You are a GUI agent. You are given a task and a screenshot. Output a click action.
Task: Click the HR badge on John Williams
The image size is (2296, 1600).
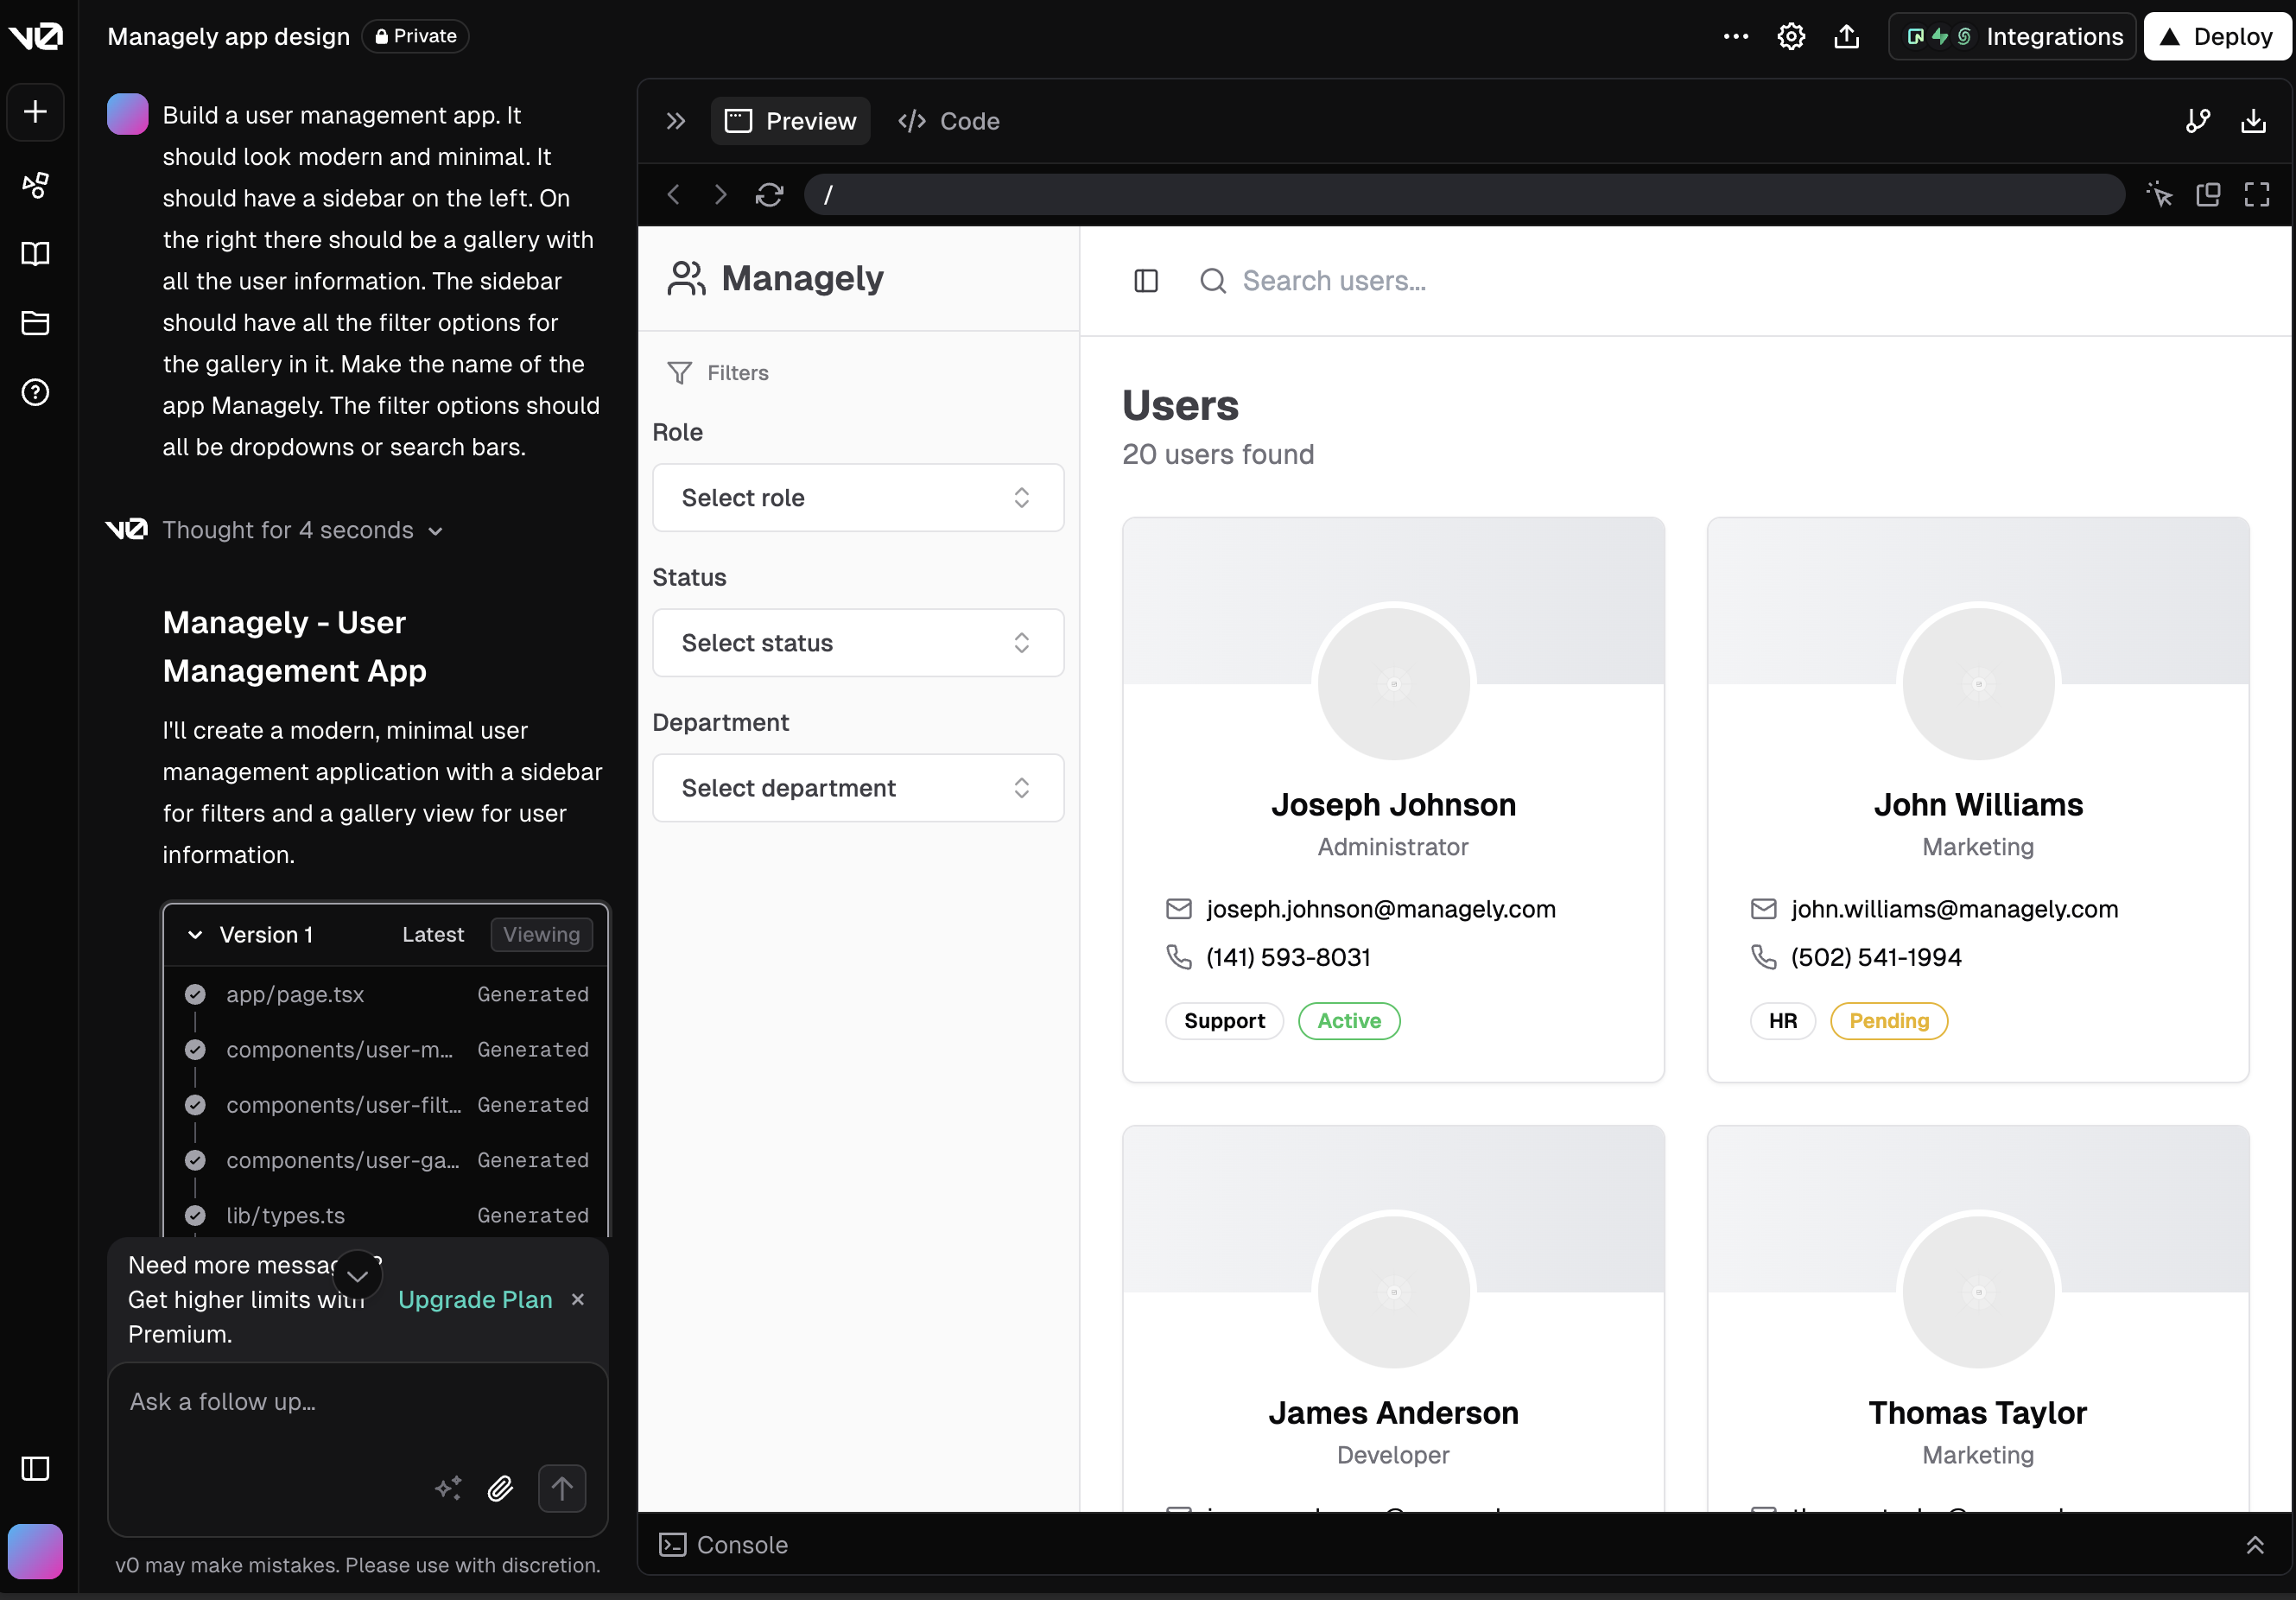tap(1782, 1021)
